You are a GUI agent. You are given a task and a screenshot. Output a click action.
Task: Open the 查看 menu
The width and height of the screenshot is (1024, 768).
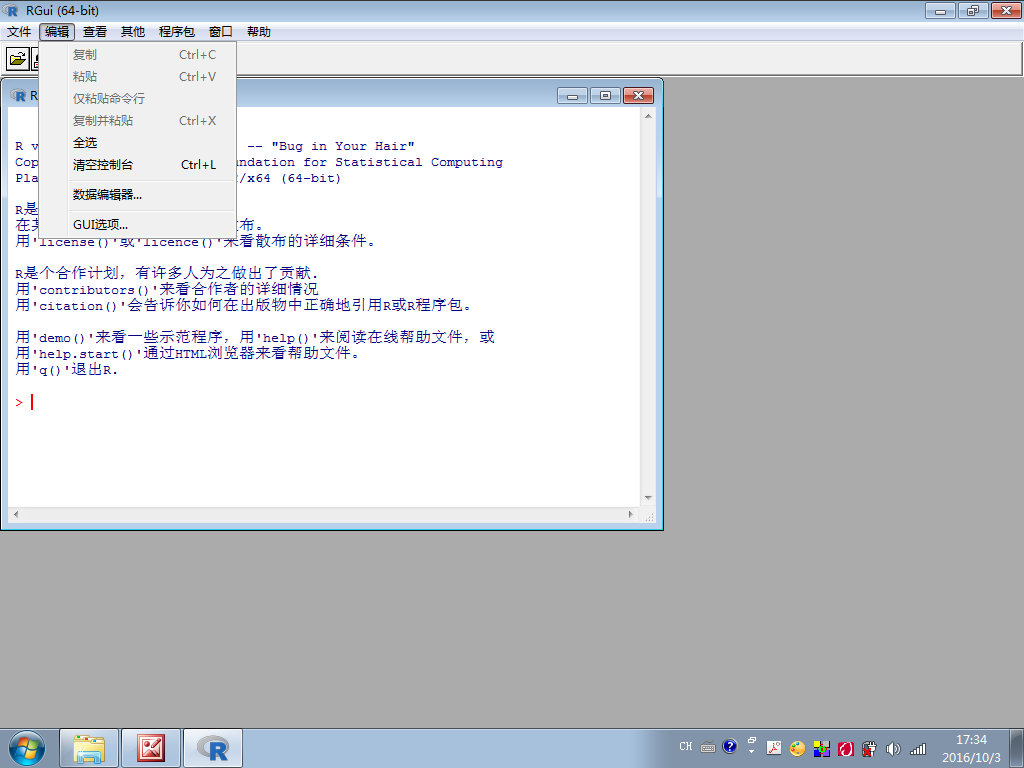tap(95, 31)
